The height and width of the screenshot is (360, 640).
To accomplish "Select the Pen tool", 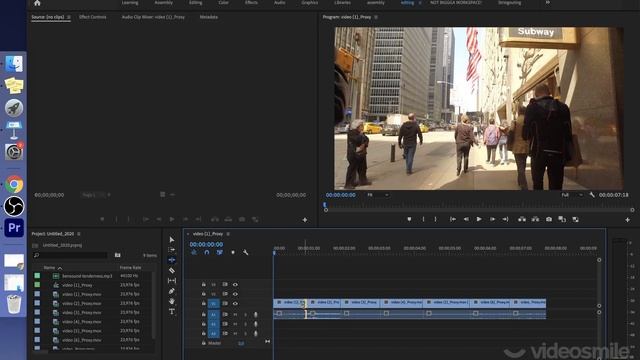I will coord(172,291).
